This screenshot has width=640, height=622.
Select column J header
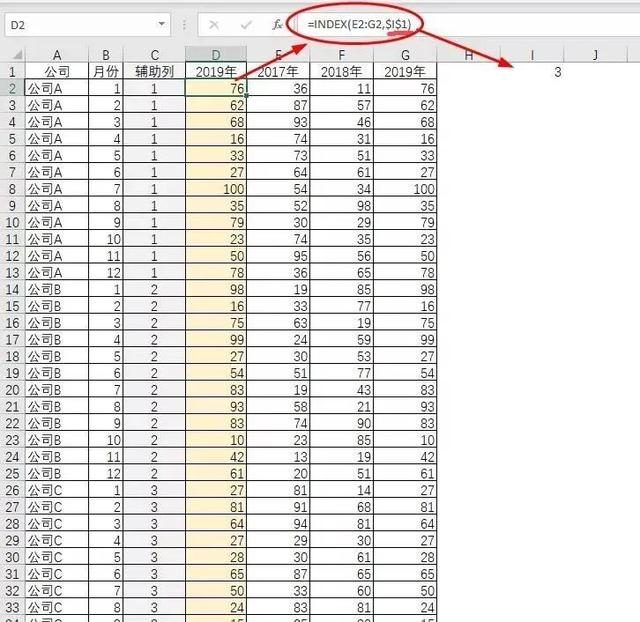[595, 55]
